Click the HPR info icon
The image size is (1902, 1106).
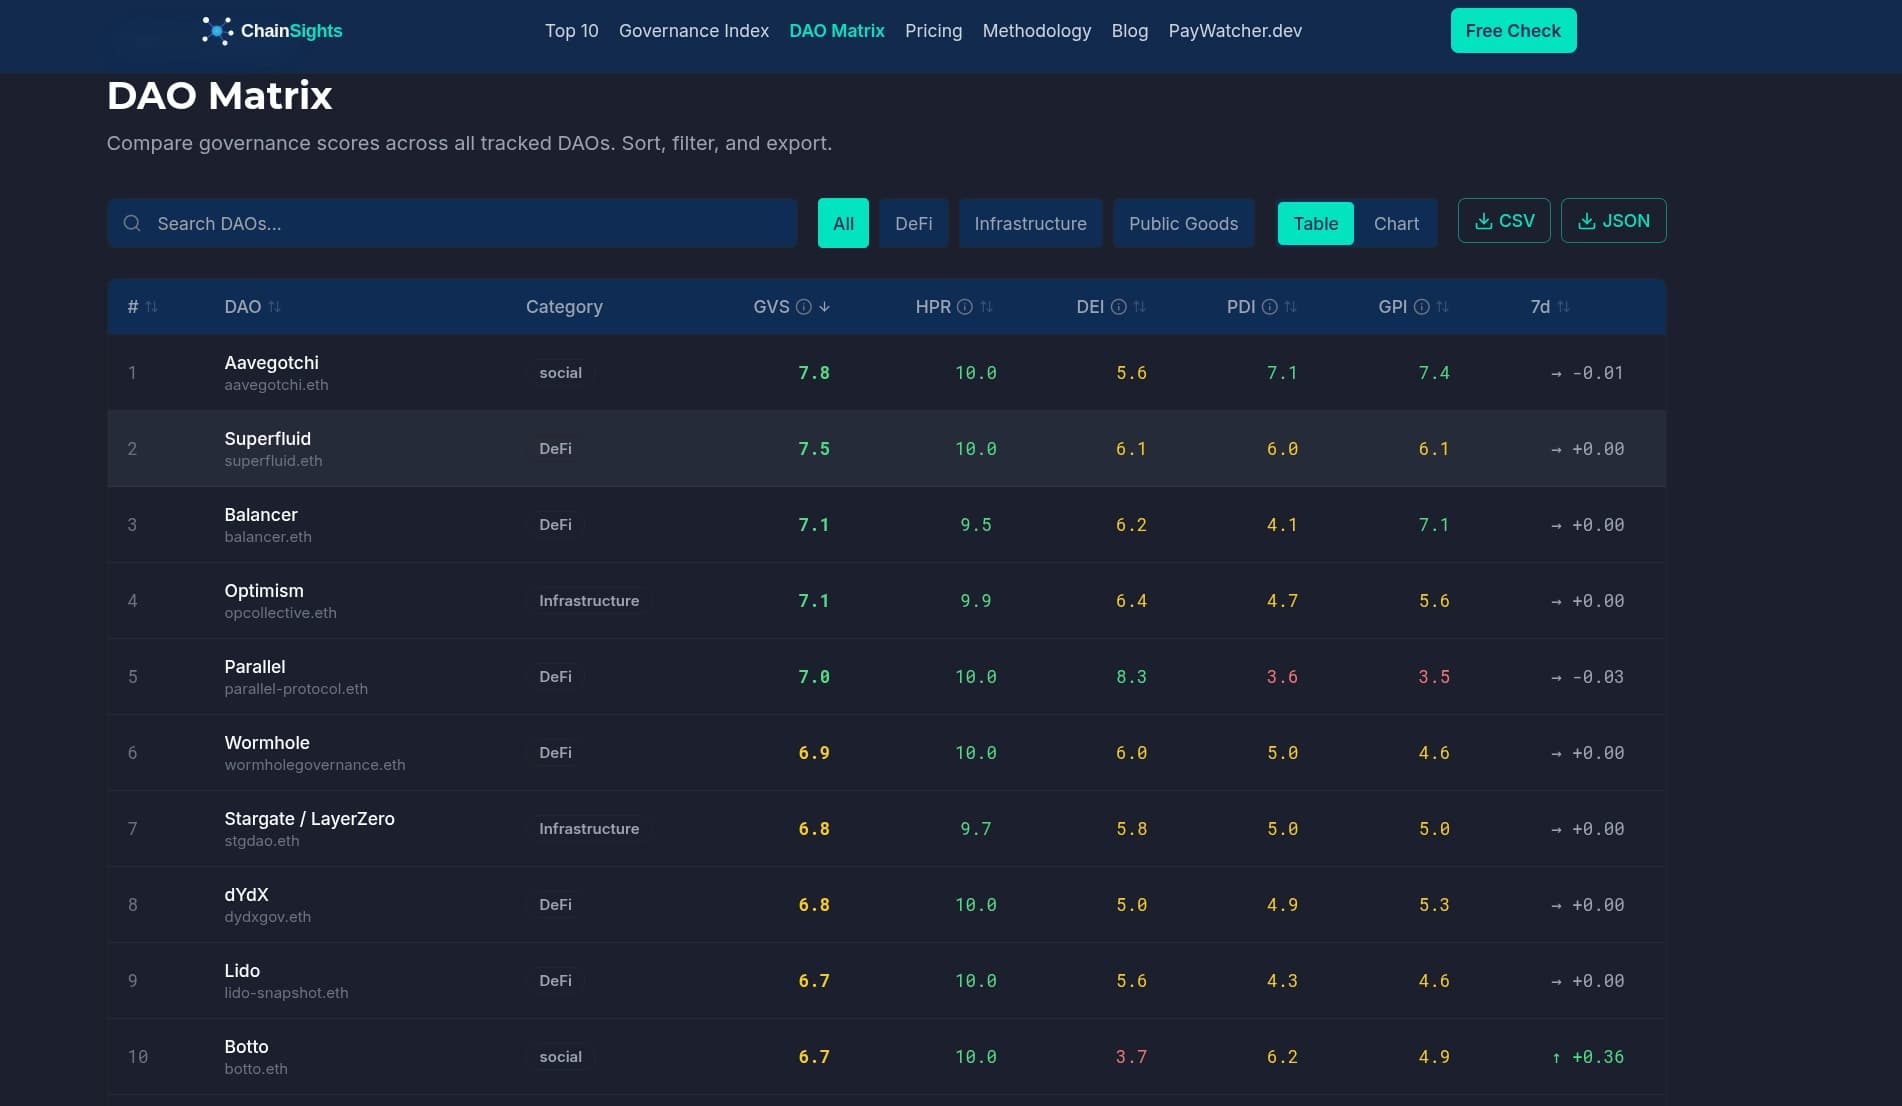click(x=964, y=307)
